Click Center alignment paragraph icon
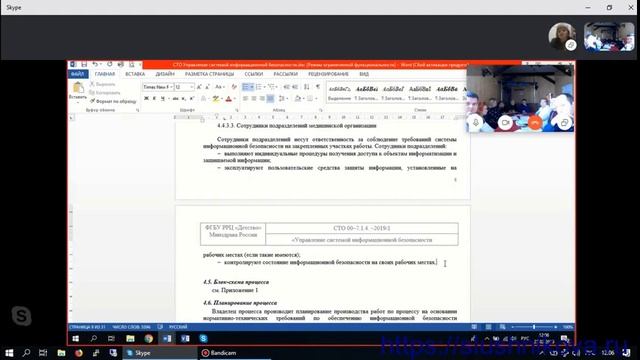 point(253,98)
